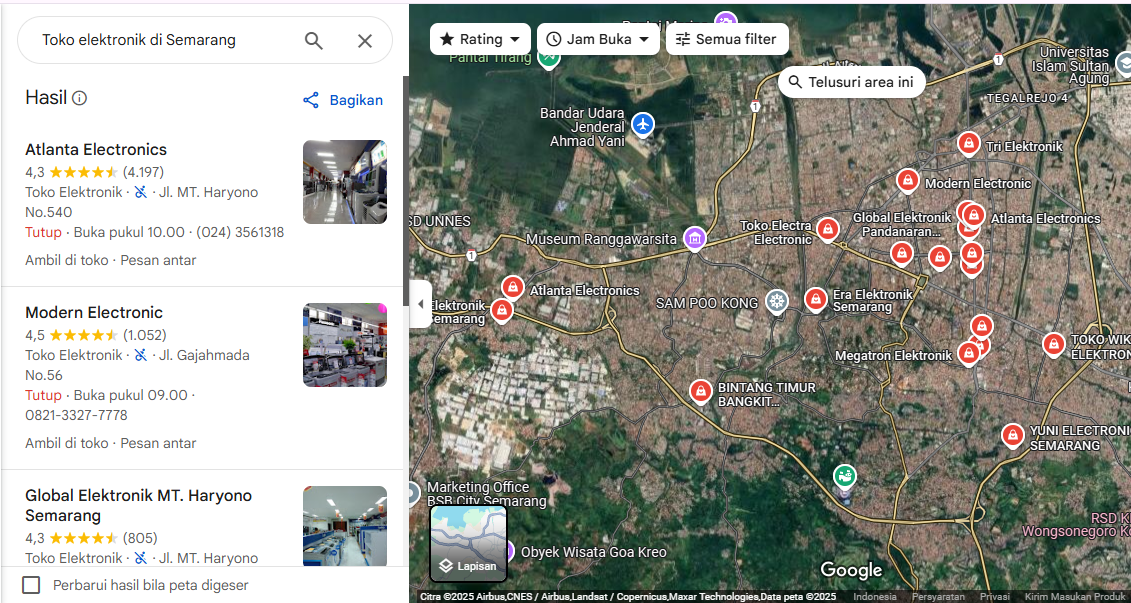Click the Hasil heading
Image resolution: width=1131 pixels, height=603 pixels.
(46, 98)
